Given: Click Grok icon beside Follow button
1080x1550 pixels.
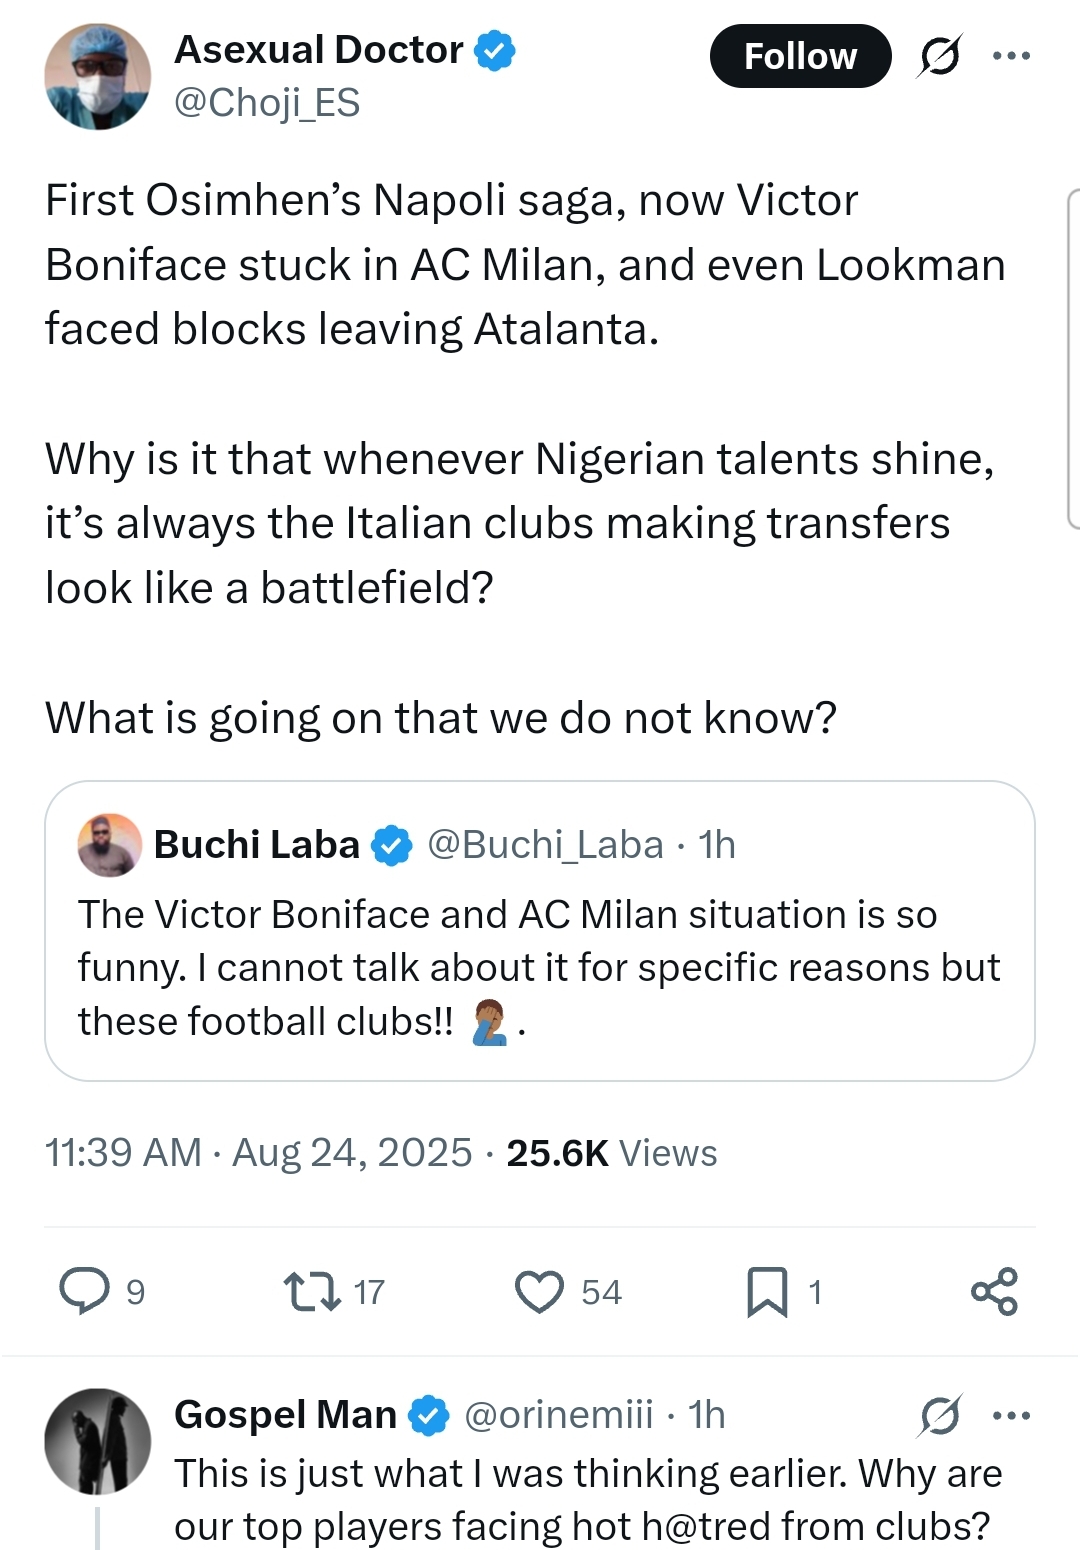Looking at the screenshot, I should pos(940,56).
